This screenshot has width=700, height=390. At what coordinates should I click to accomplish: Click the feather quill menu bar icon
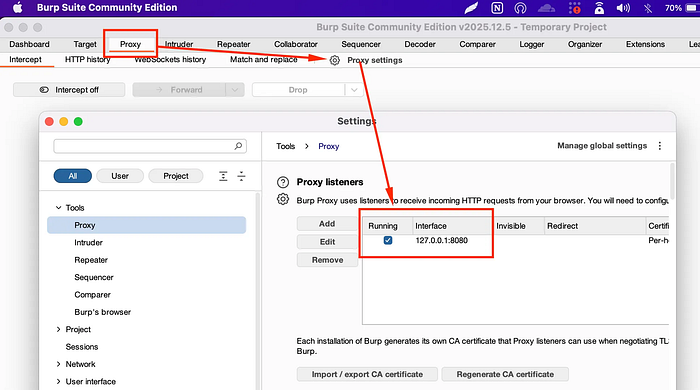tap(471, 8)
